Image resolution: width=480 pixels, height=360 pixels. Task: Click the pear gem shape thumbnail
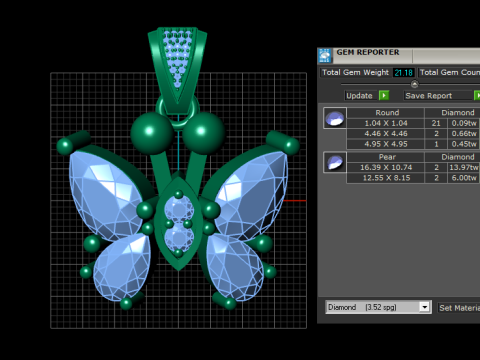(335, 162)
